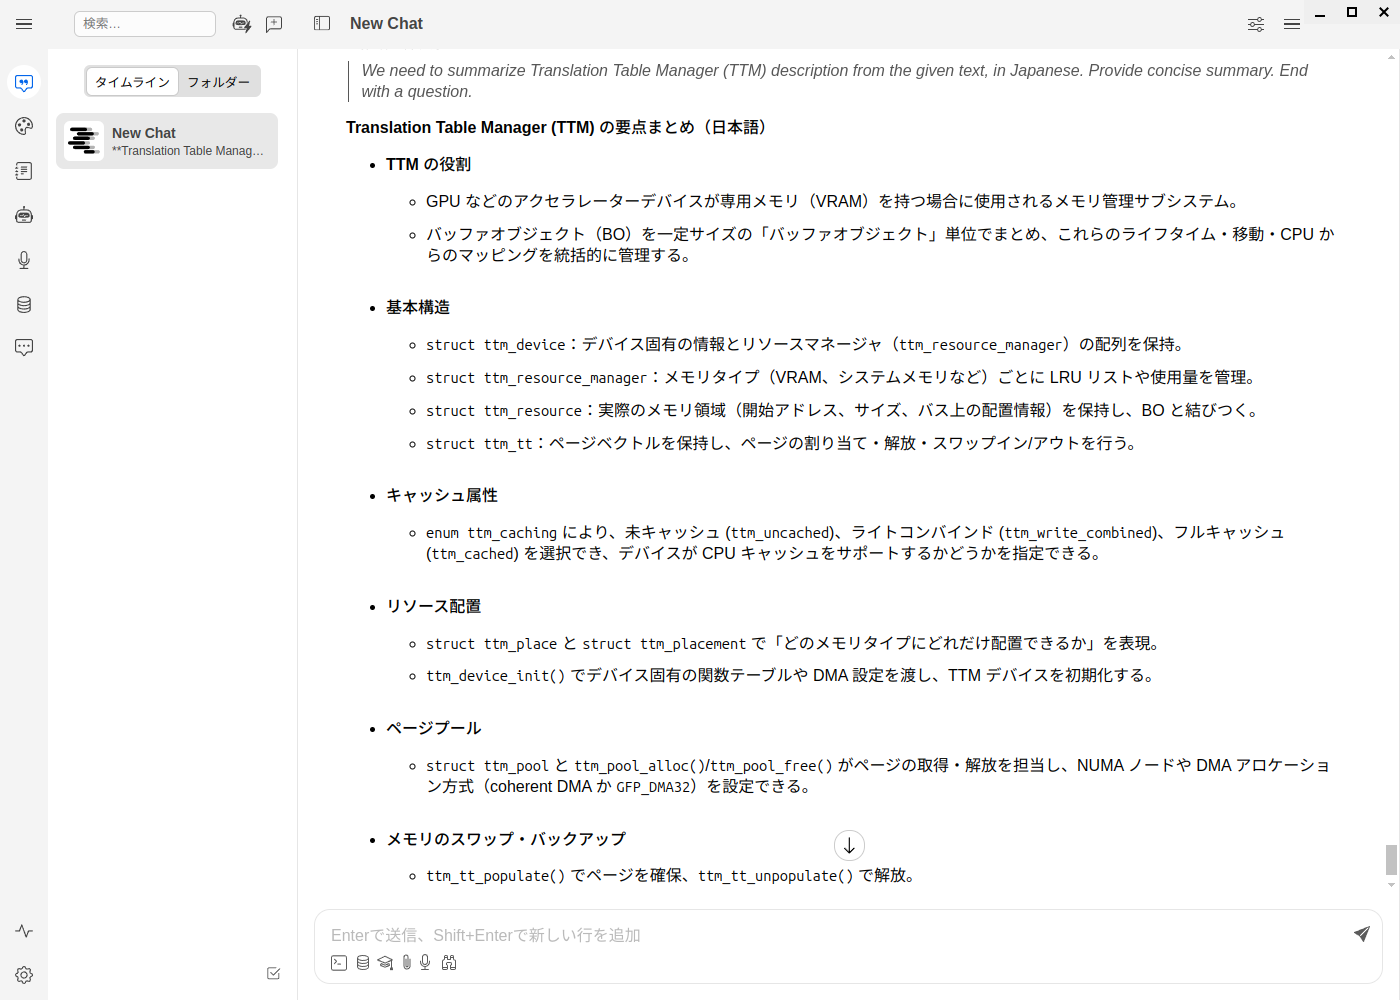Screen dimensions: 1400x1000
Task: Expand the lines menu at top right
Action: [1292, 24]
